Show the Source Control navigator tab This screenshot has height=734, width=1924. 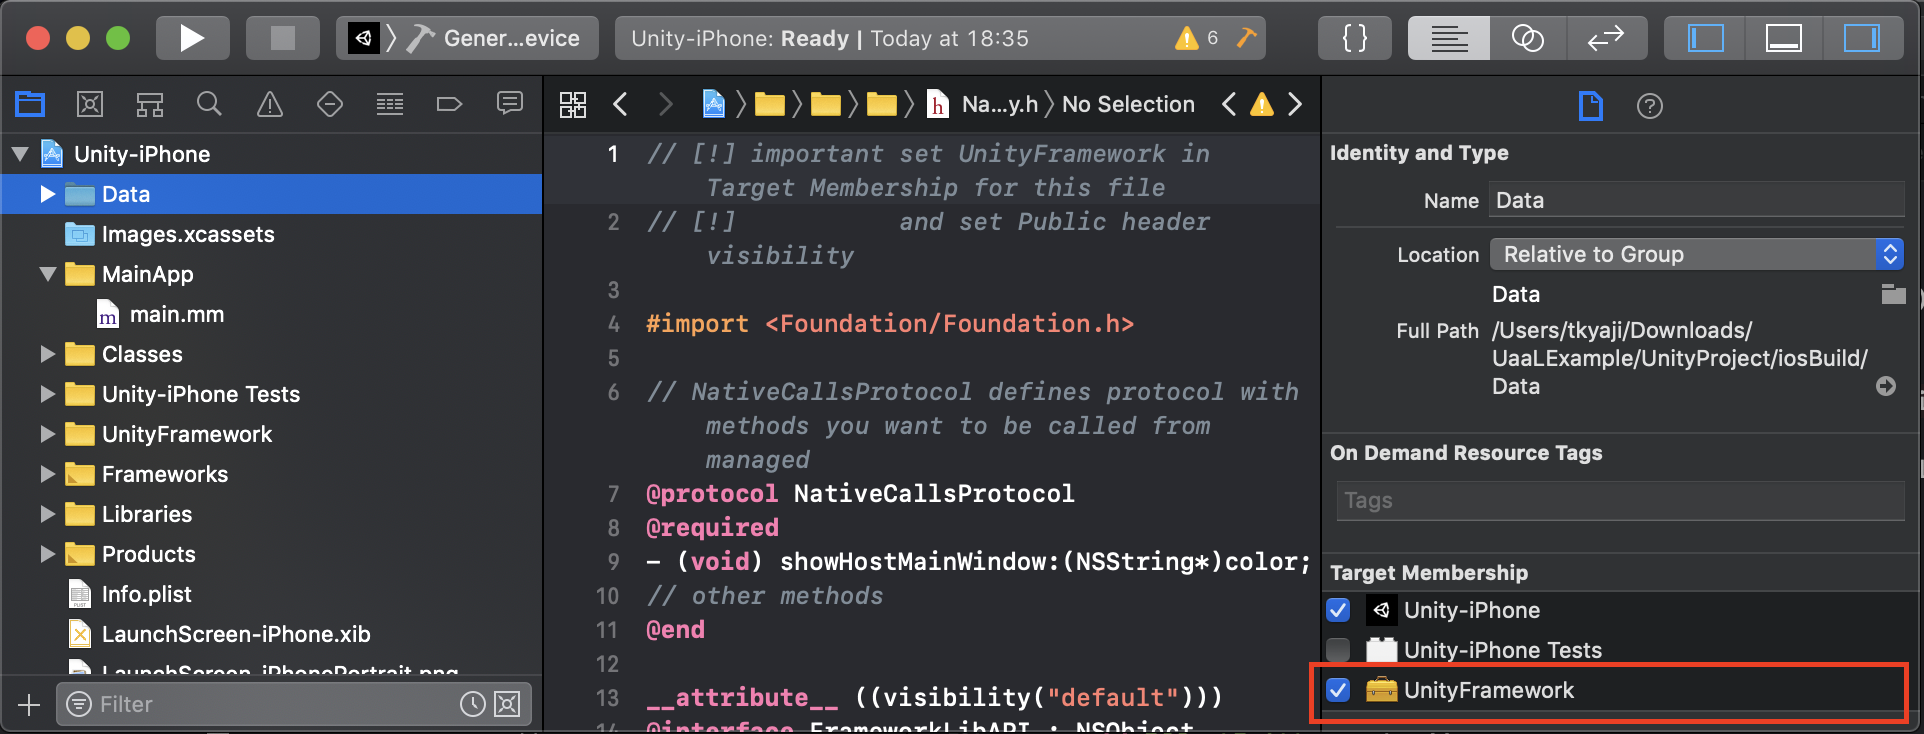pos(90,103)
